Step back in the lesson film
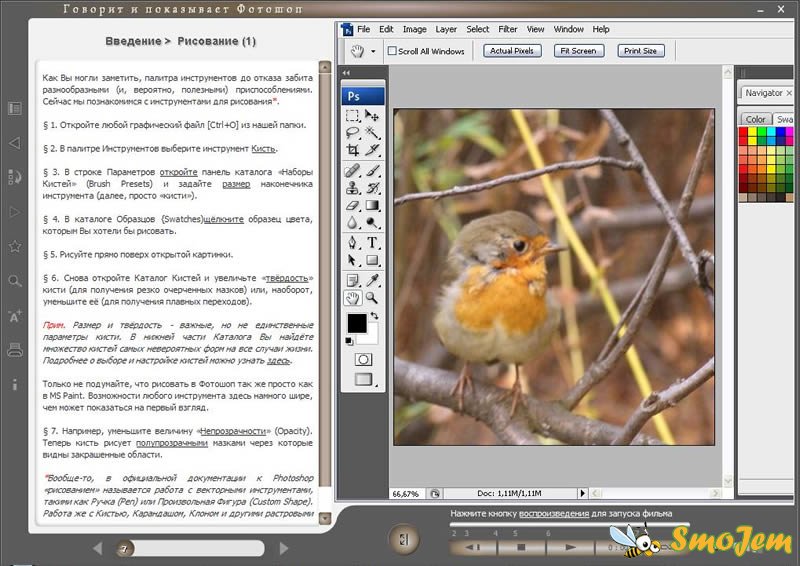Viewport: 800px width, 566px height. click(472, 547)
